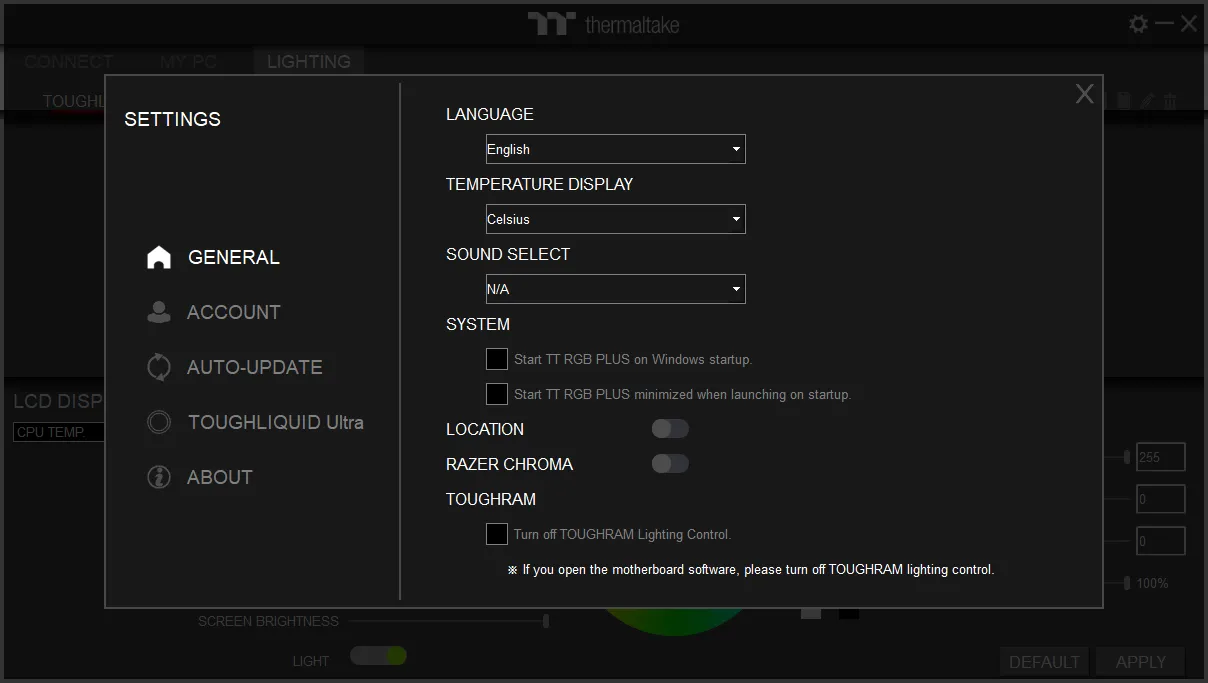Switch to the LIGHTING tab
Viewport: 1208px width, 683px height.
309,61
